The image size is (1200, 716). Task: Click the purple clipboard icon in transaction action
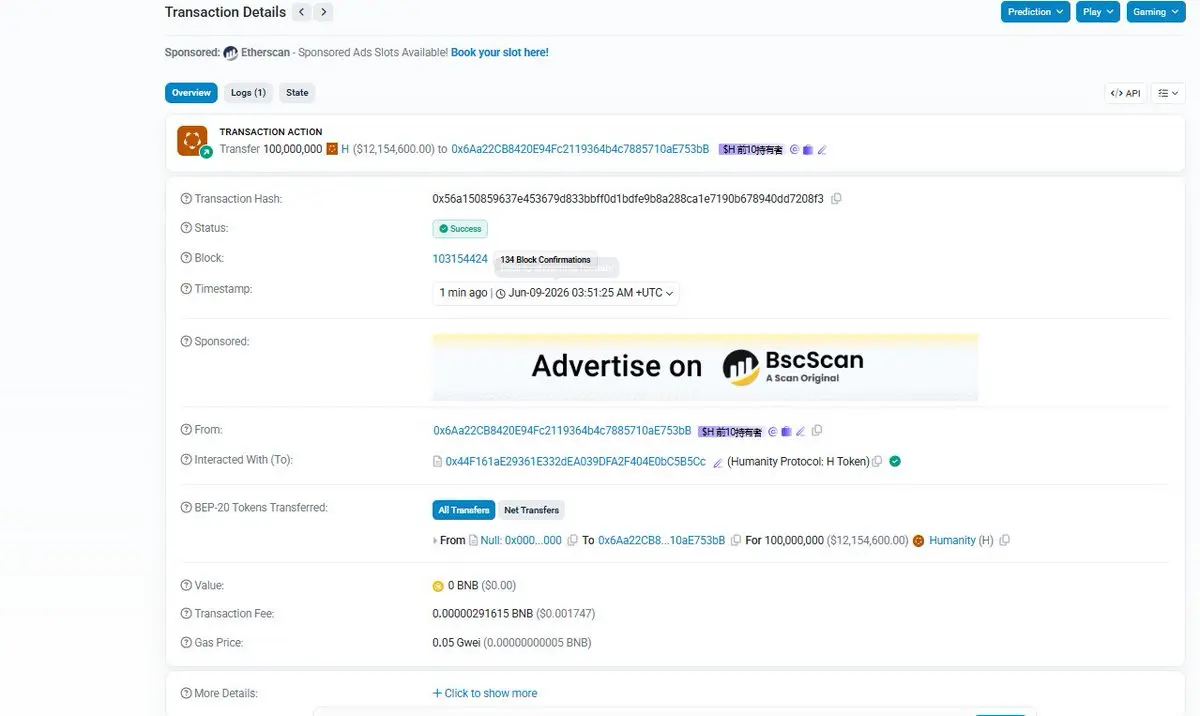tap(808, 150)
